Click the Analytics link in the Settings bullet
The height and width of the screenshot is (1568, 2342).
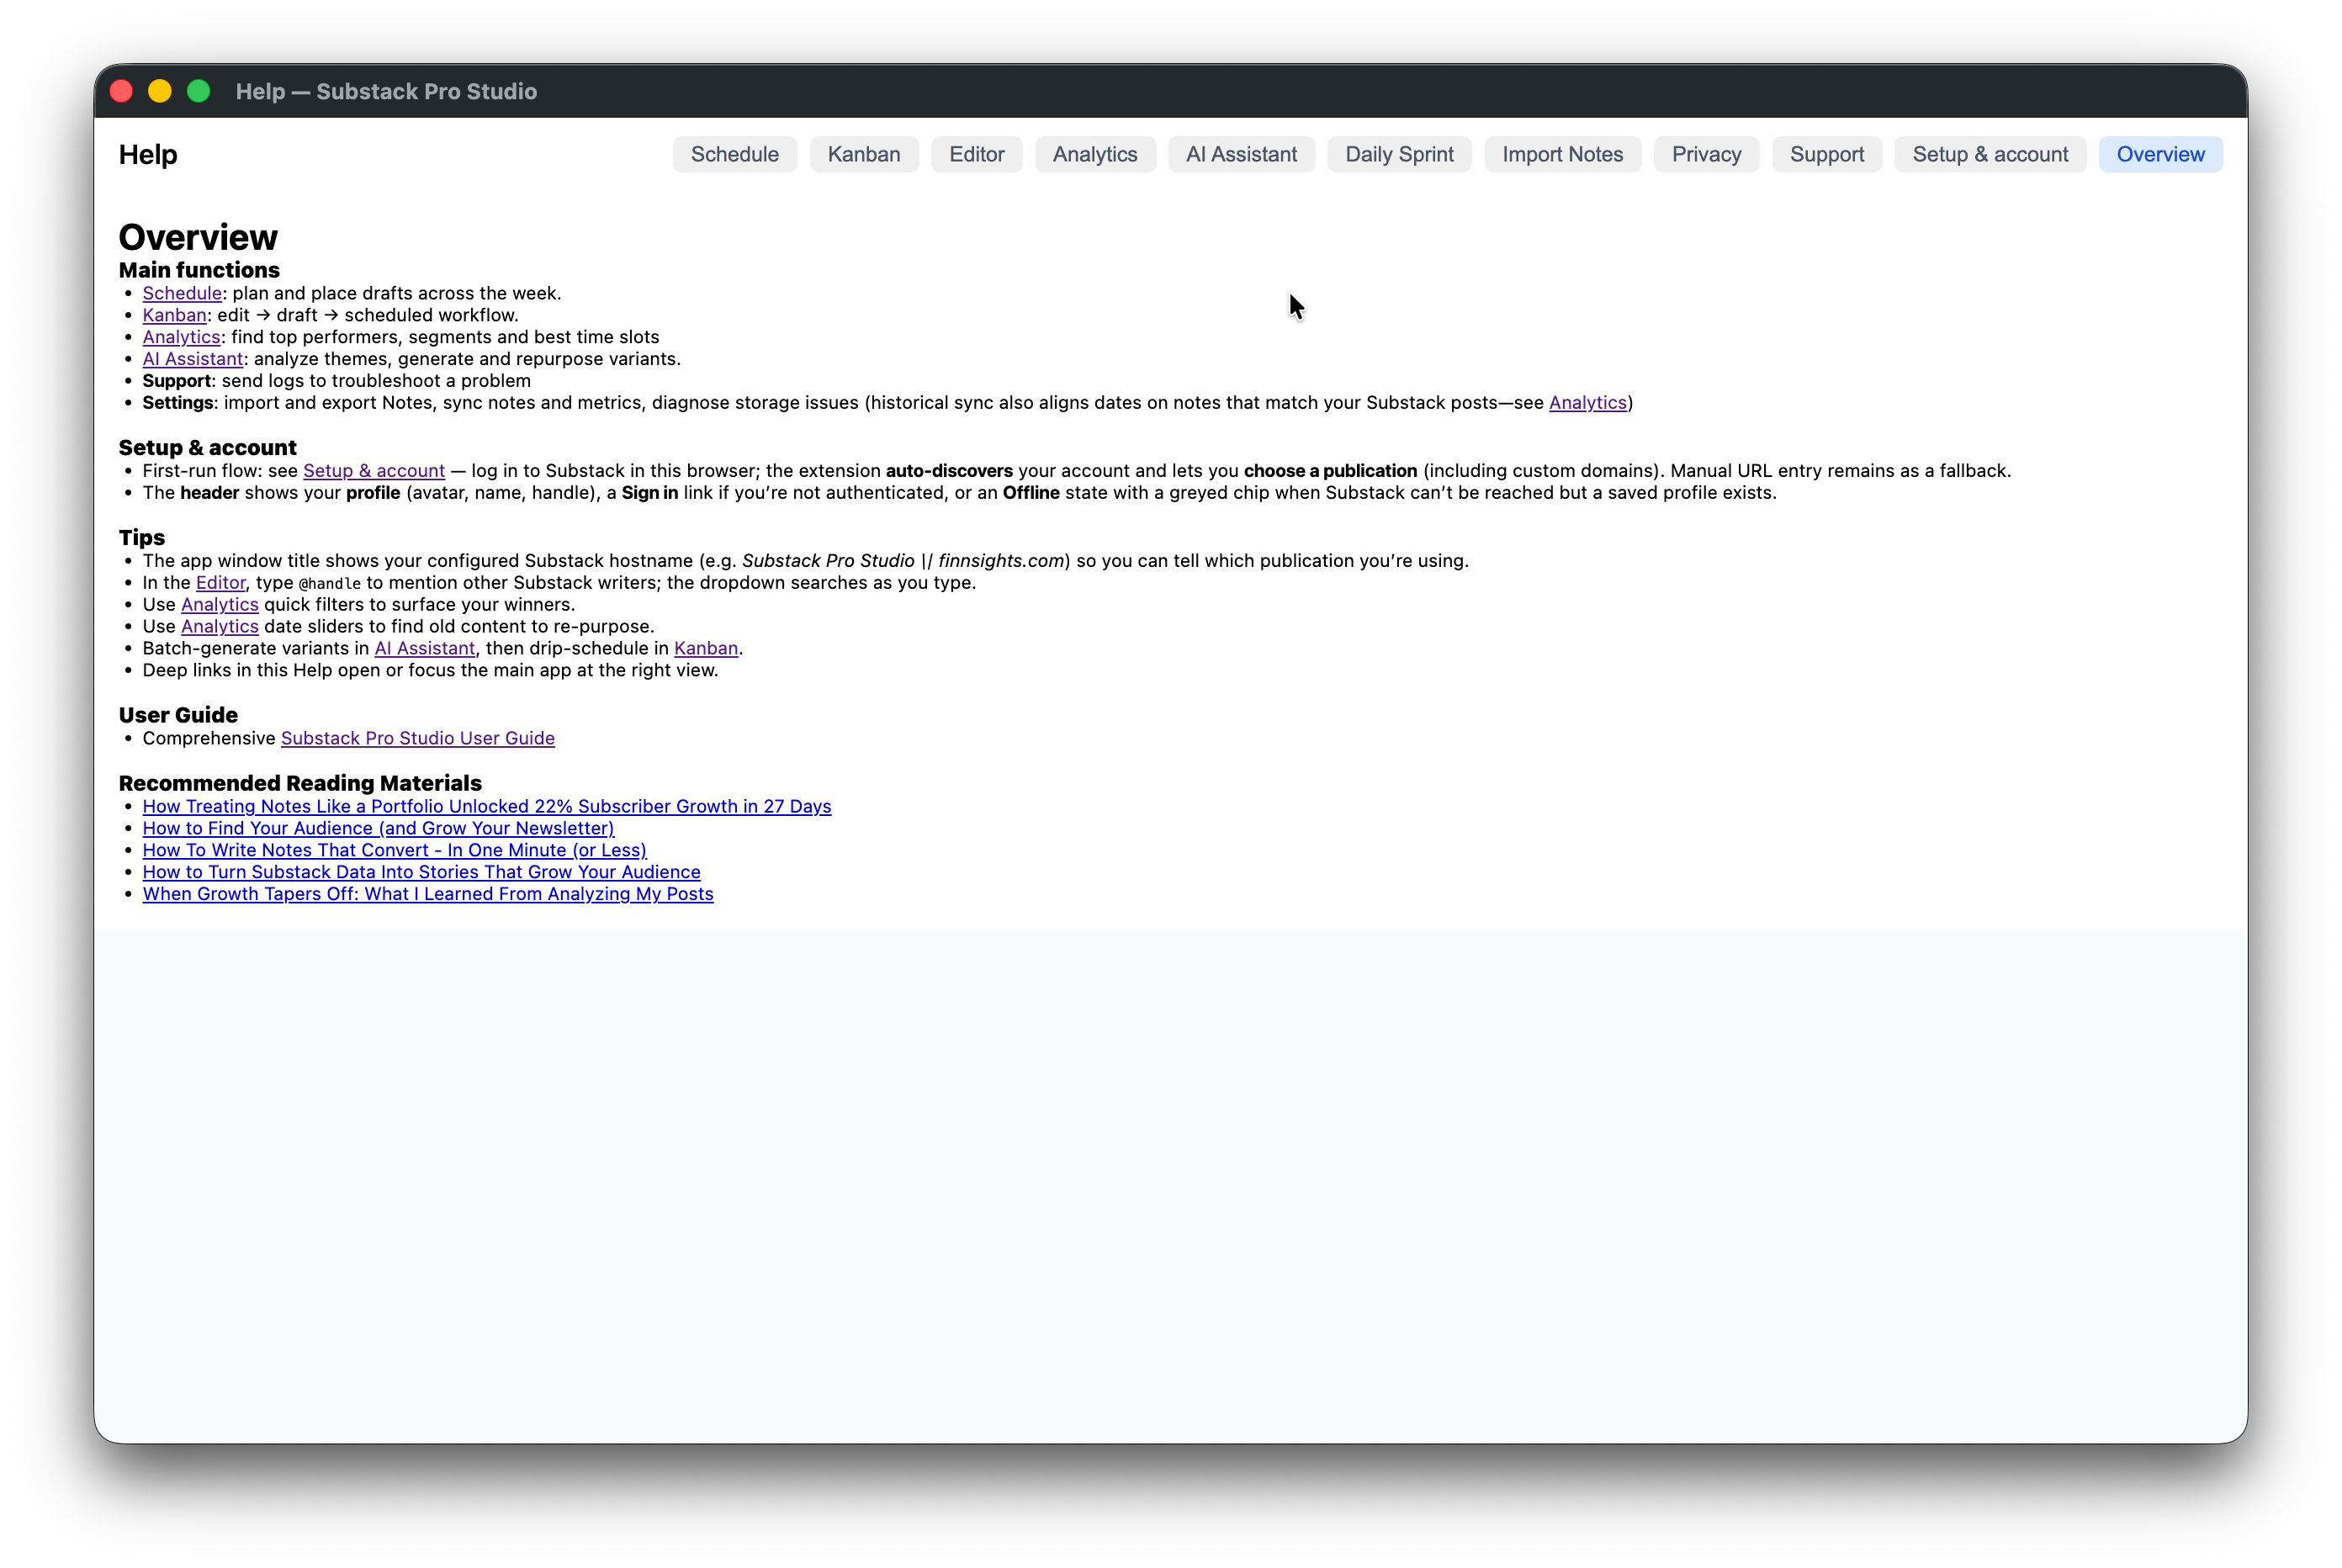pyautogui.click(x=1587, y=403)
